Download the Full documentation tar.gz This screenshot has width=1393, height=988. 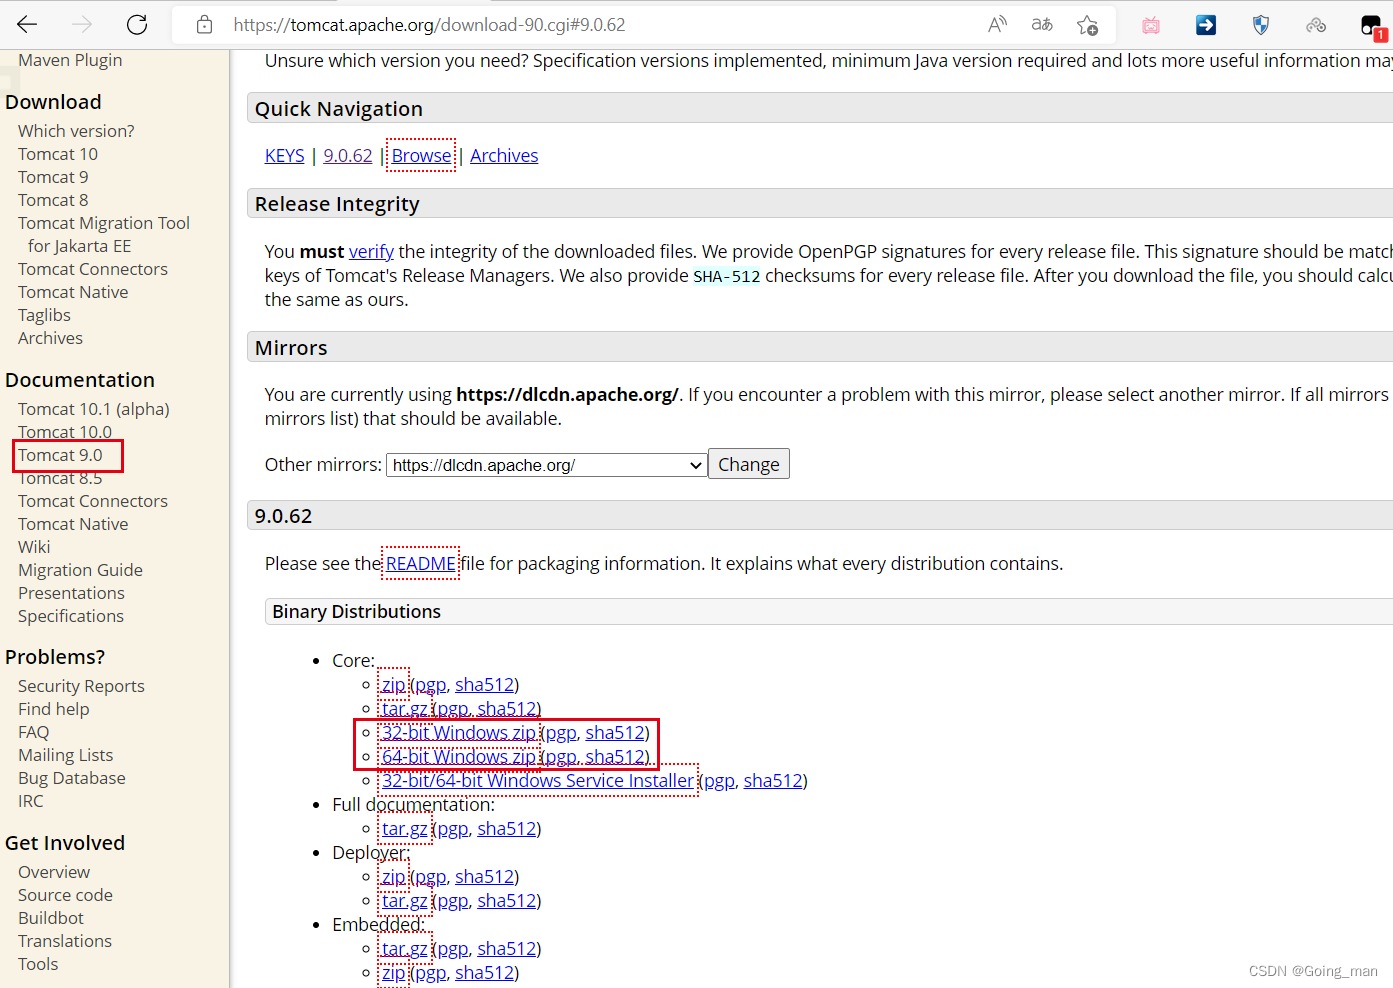pos(404,829)
